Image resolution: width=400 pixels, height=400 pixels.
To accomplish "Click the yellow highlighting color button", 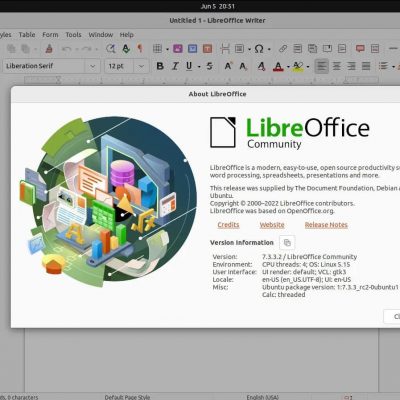I will pos(298,66).
